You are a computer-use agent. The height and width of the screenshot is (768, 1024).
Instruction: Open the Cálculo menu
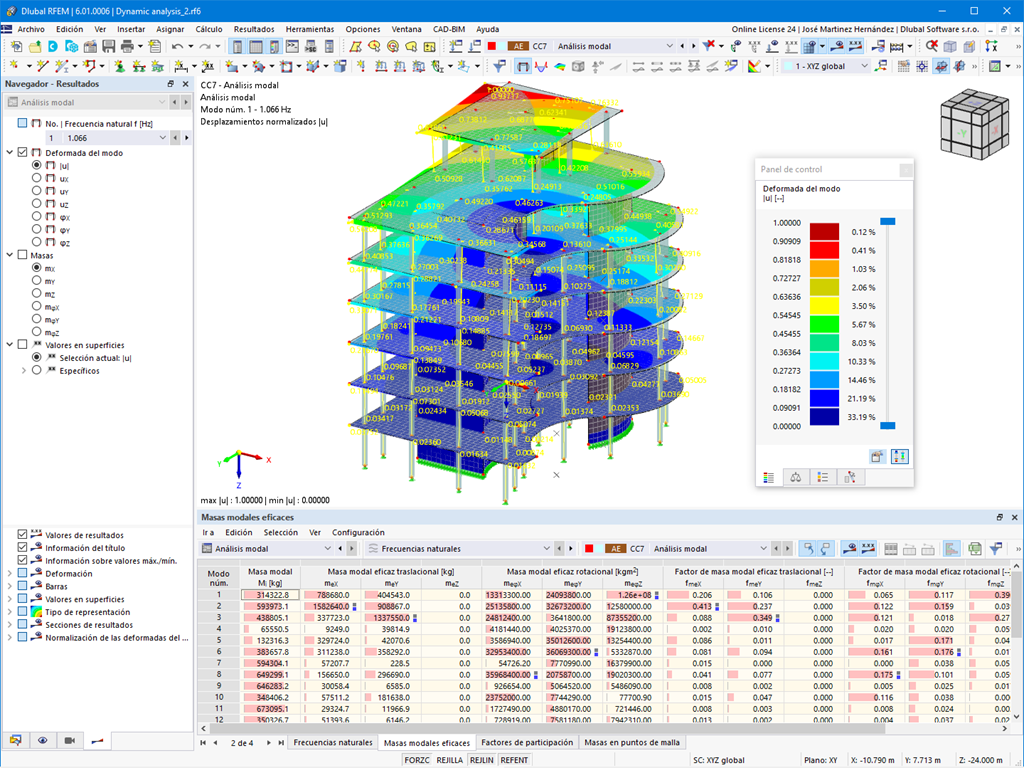tap(209, 29)
